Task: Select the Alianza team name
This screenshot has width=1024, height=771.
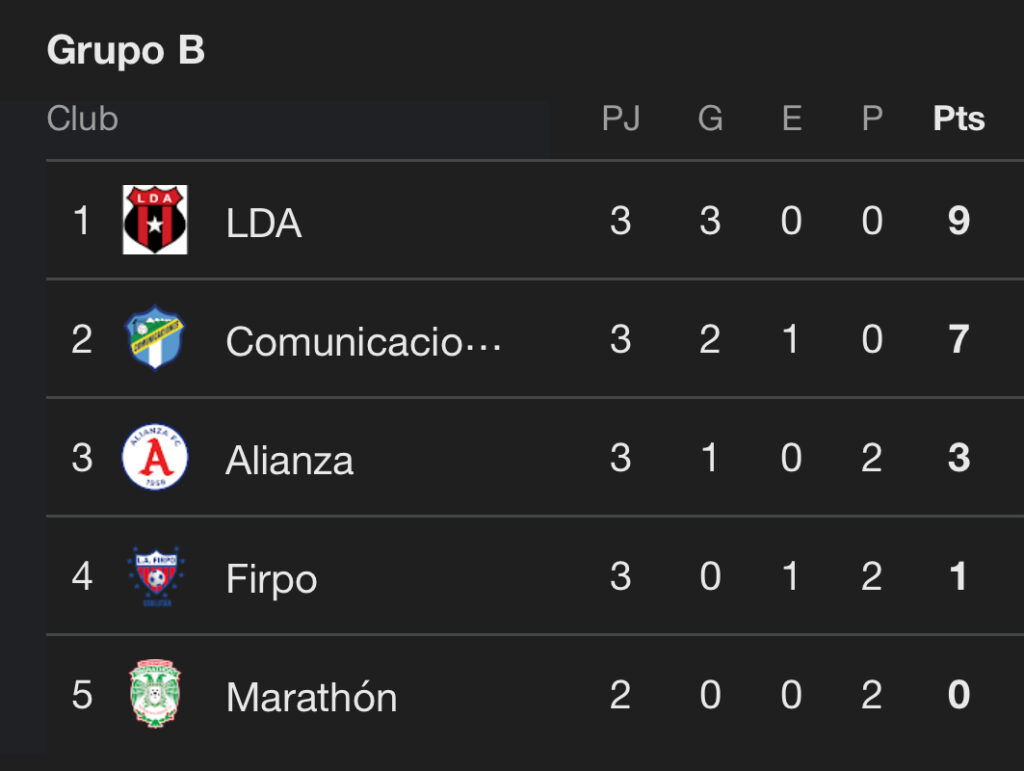Action: coord(289,461)
